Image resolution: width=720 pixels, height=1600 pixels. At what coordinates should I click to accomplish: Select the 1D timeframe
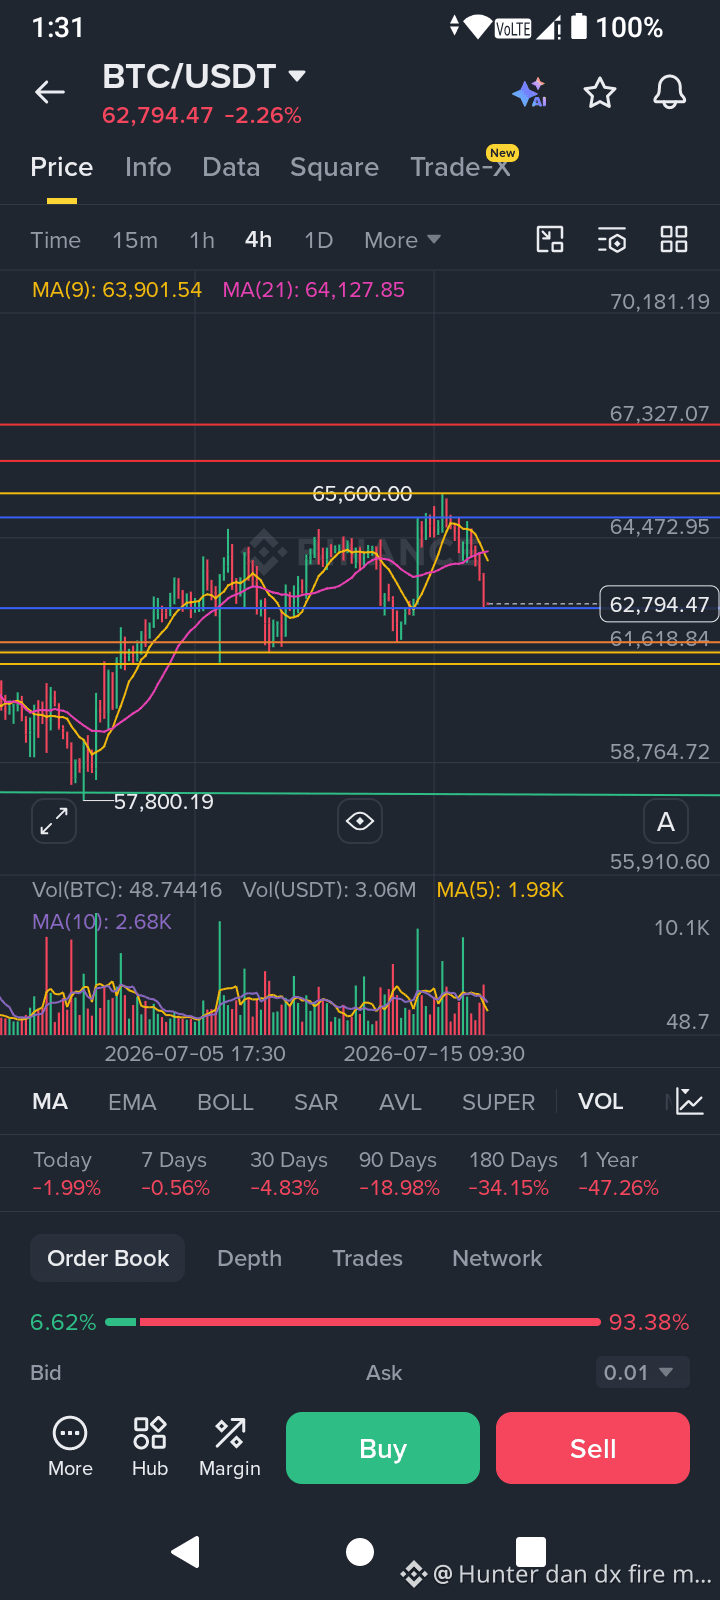(318, 240)
